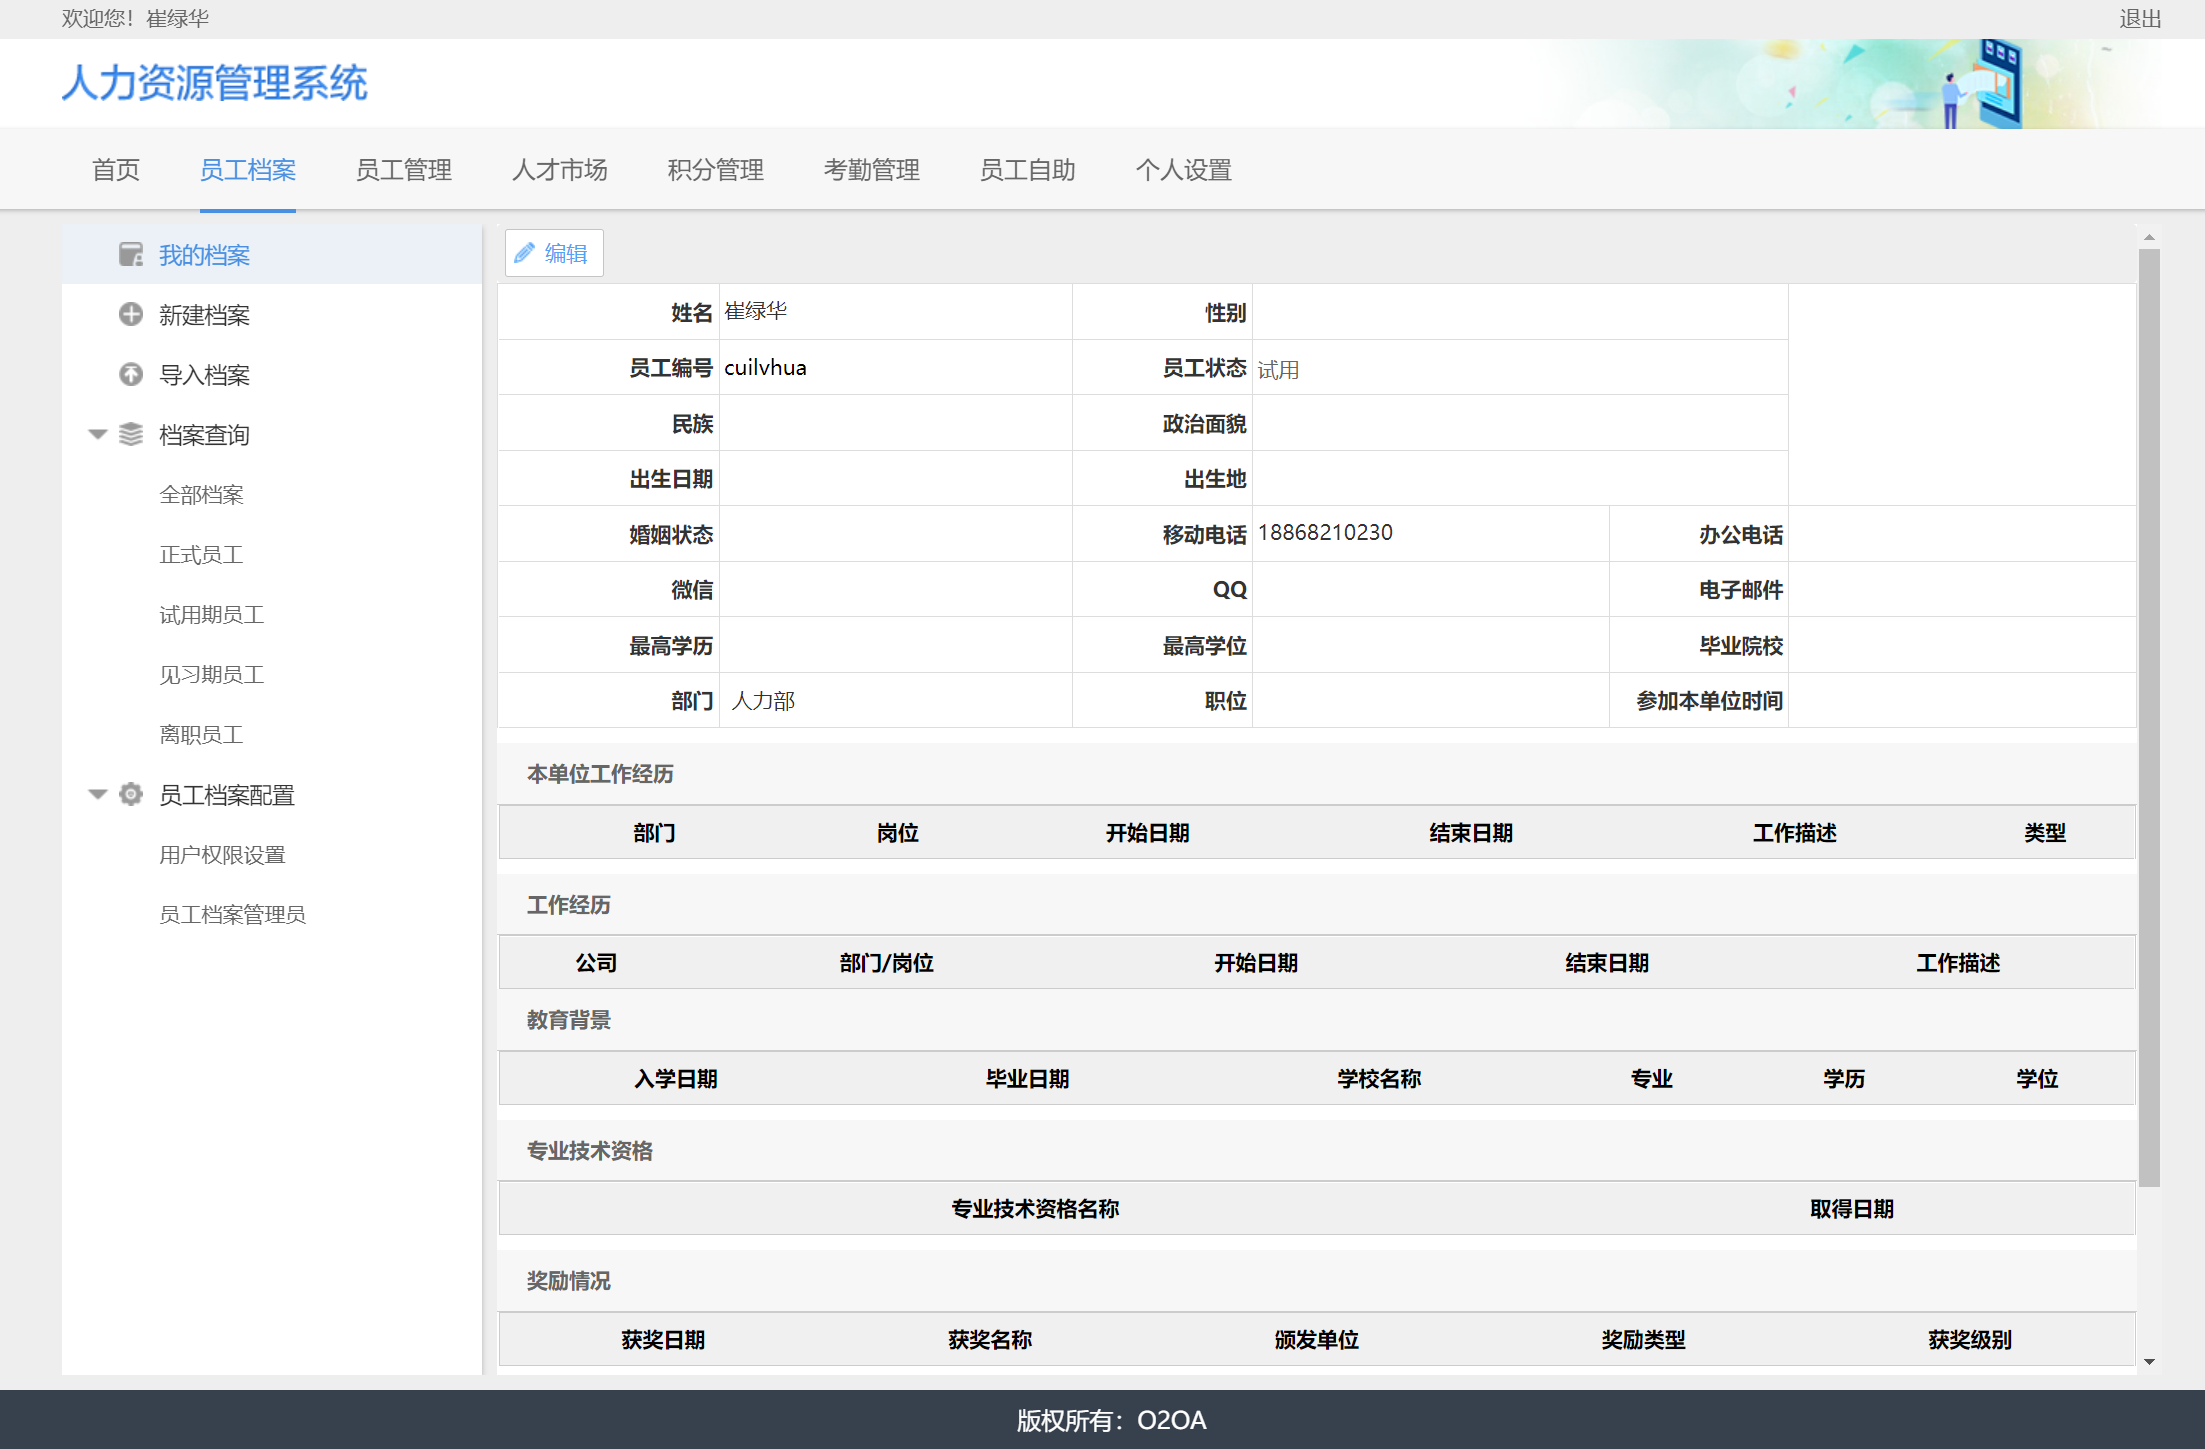Click the stacked layers icon beside 档案查询
2205x1449 pixels.
(x=131, y=434)
